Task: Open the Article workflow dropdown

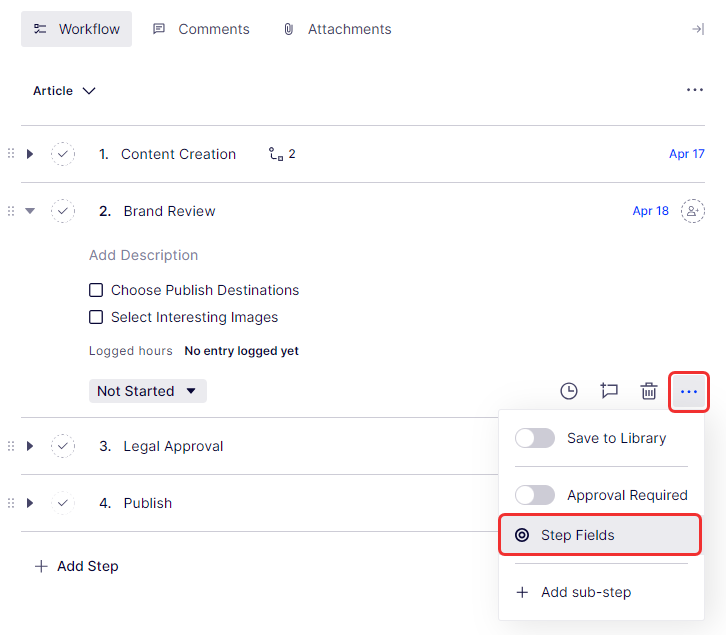Action: click(x=64, y=91)
